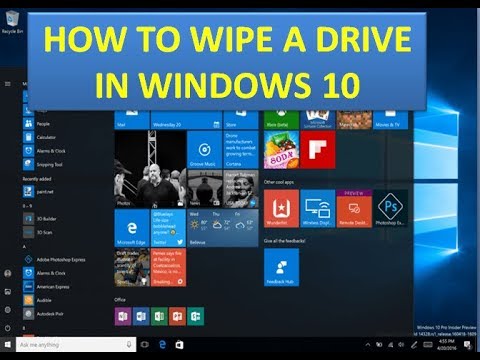Image resolution: width=480 pixels, height=360 pixels.
Task: Open the Calendar tile showing Wednesday 20
Action: click(186, 120)
